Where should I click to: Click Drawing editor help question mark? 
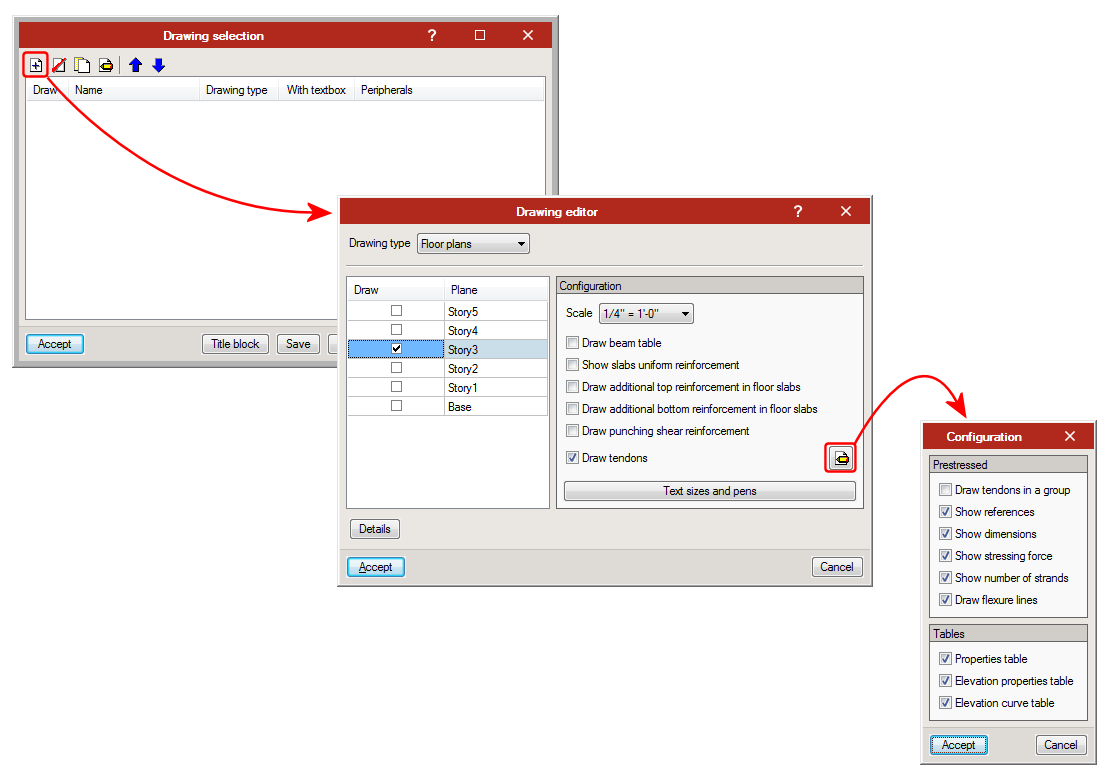pos(797,211)
